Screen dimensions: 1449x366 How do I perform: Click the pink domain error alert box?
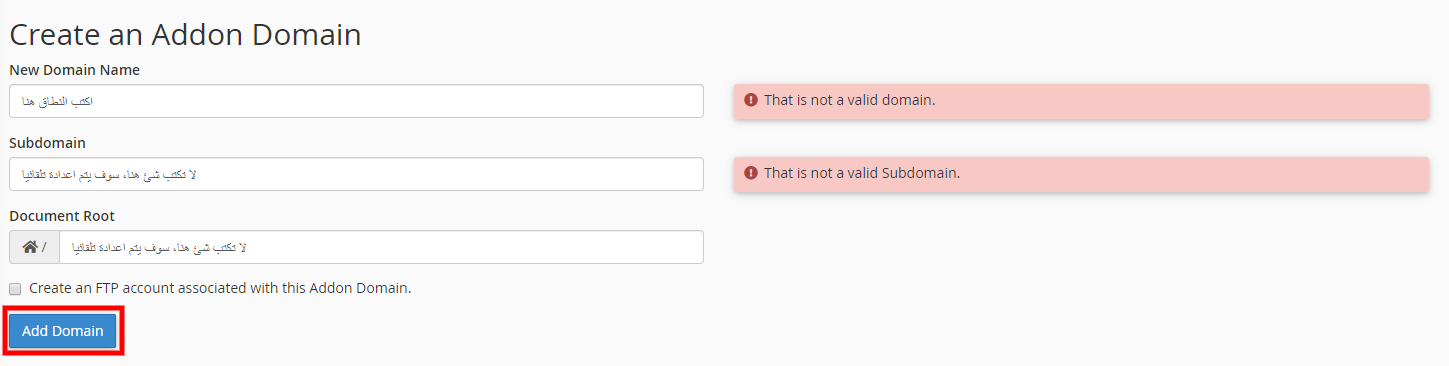[x=1081, y=101]
